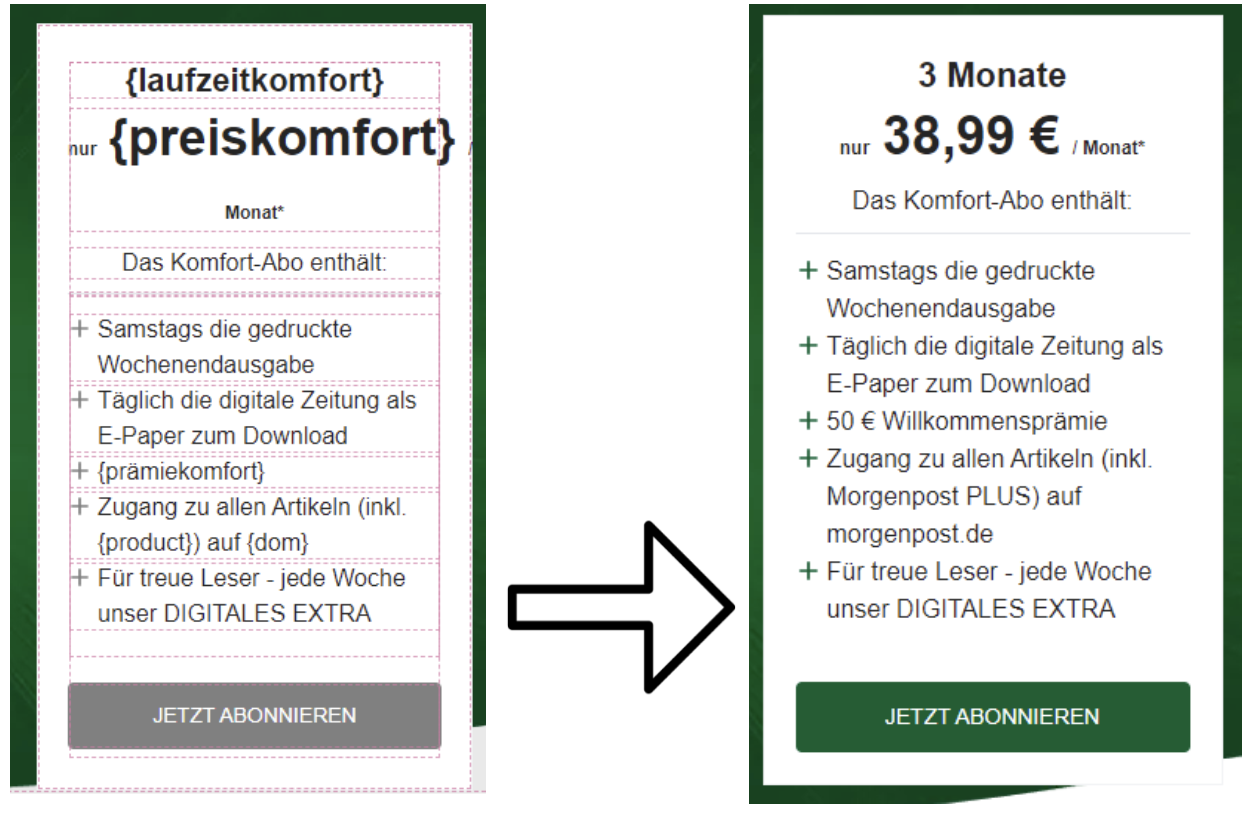Click the 38,99 € price text
The width and height of the screenshot is (1258, 816).
pos(973,137)
